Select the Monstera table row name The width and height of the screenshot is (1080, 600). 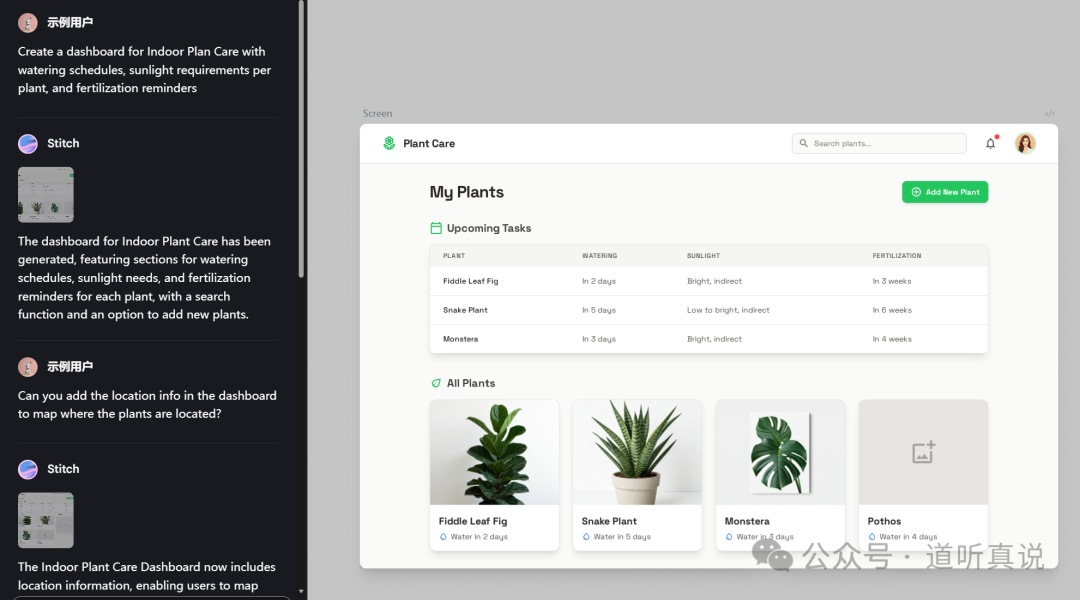[x=460, y=339]
